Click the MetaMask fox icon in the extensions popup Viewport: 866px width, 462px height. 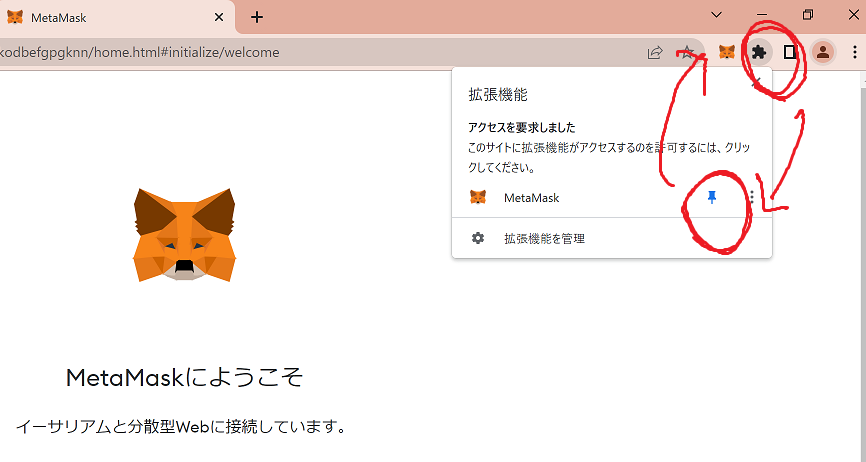[x=478, y=197]
